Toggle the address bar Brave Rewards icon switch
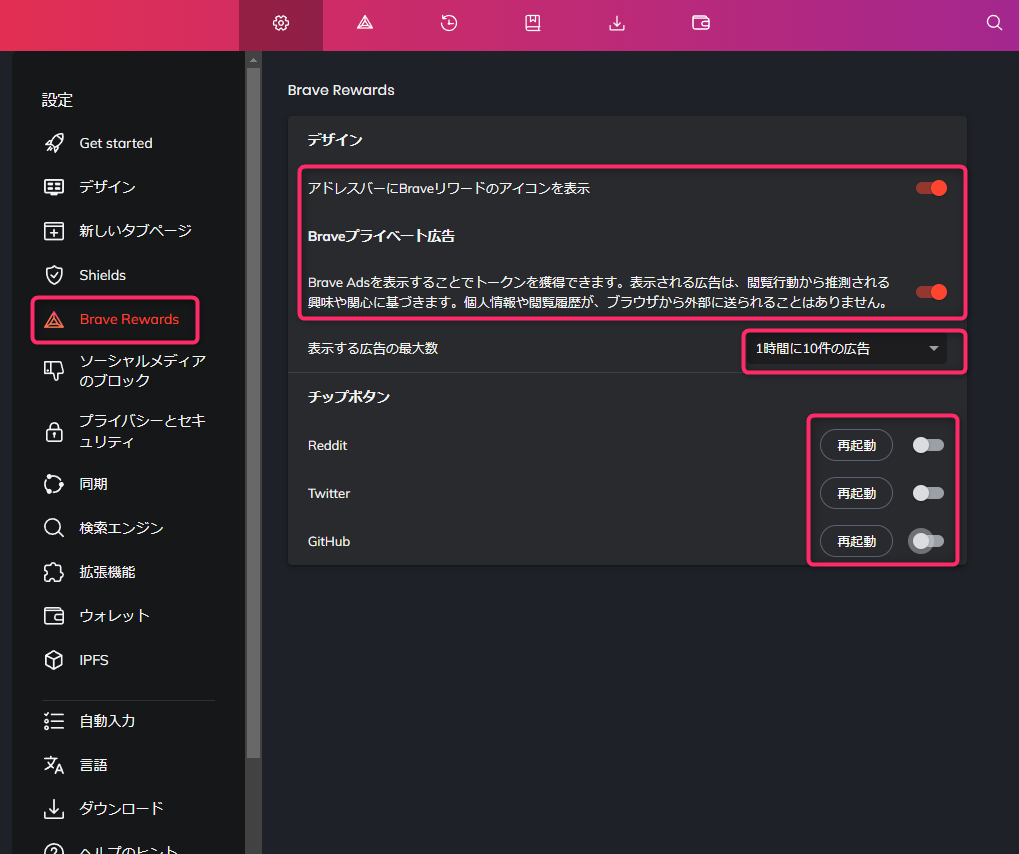The height and width of the screenshot is (854, 1019). click(x=931, y=188)
